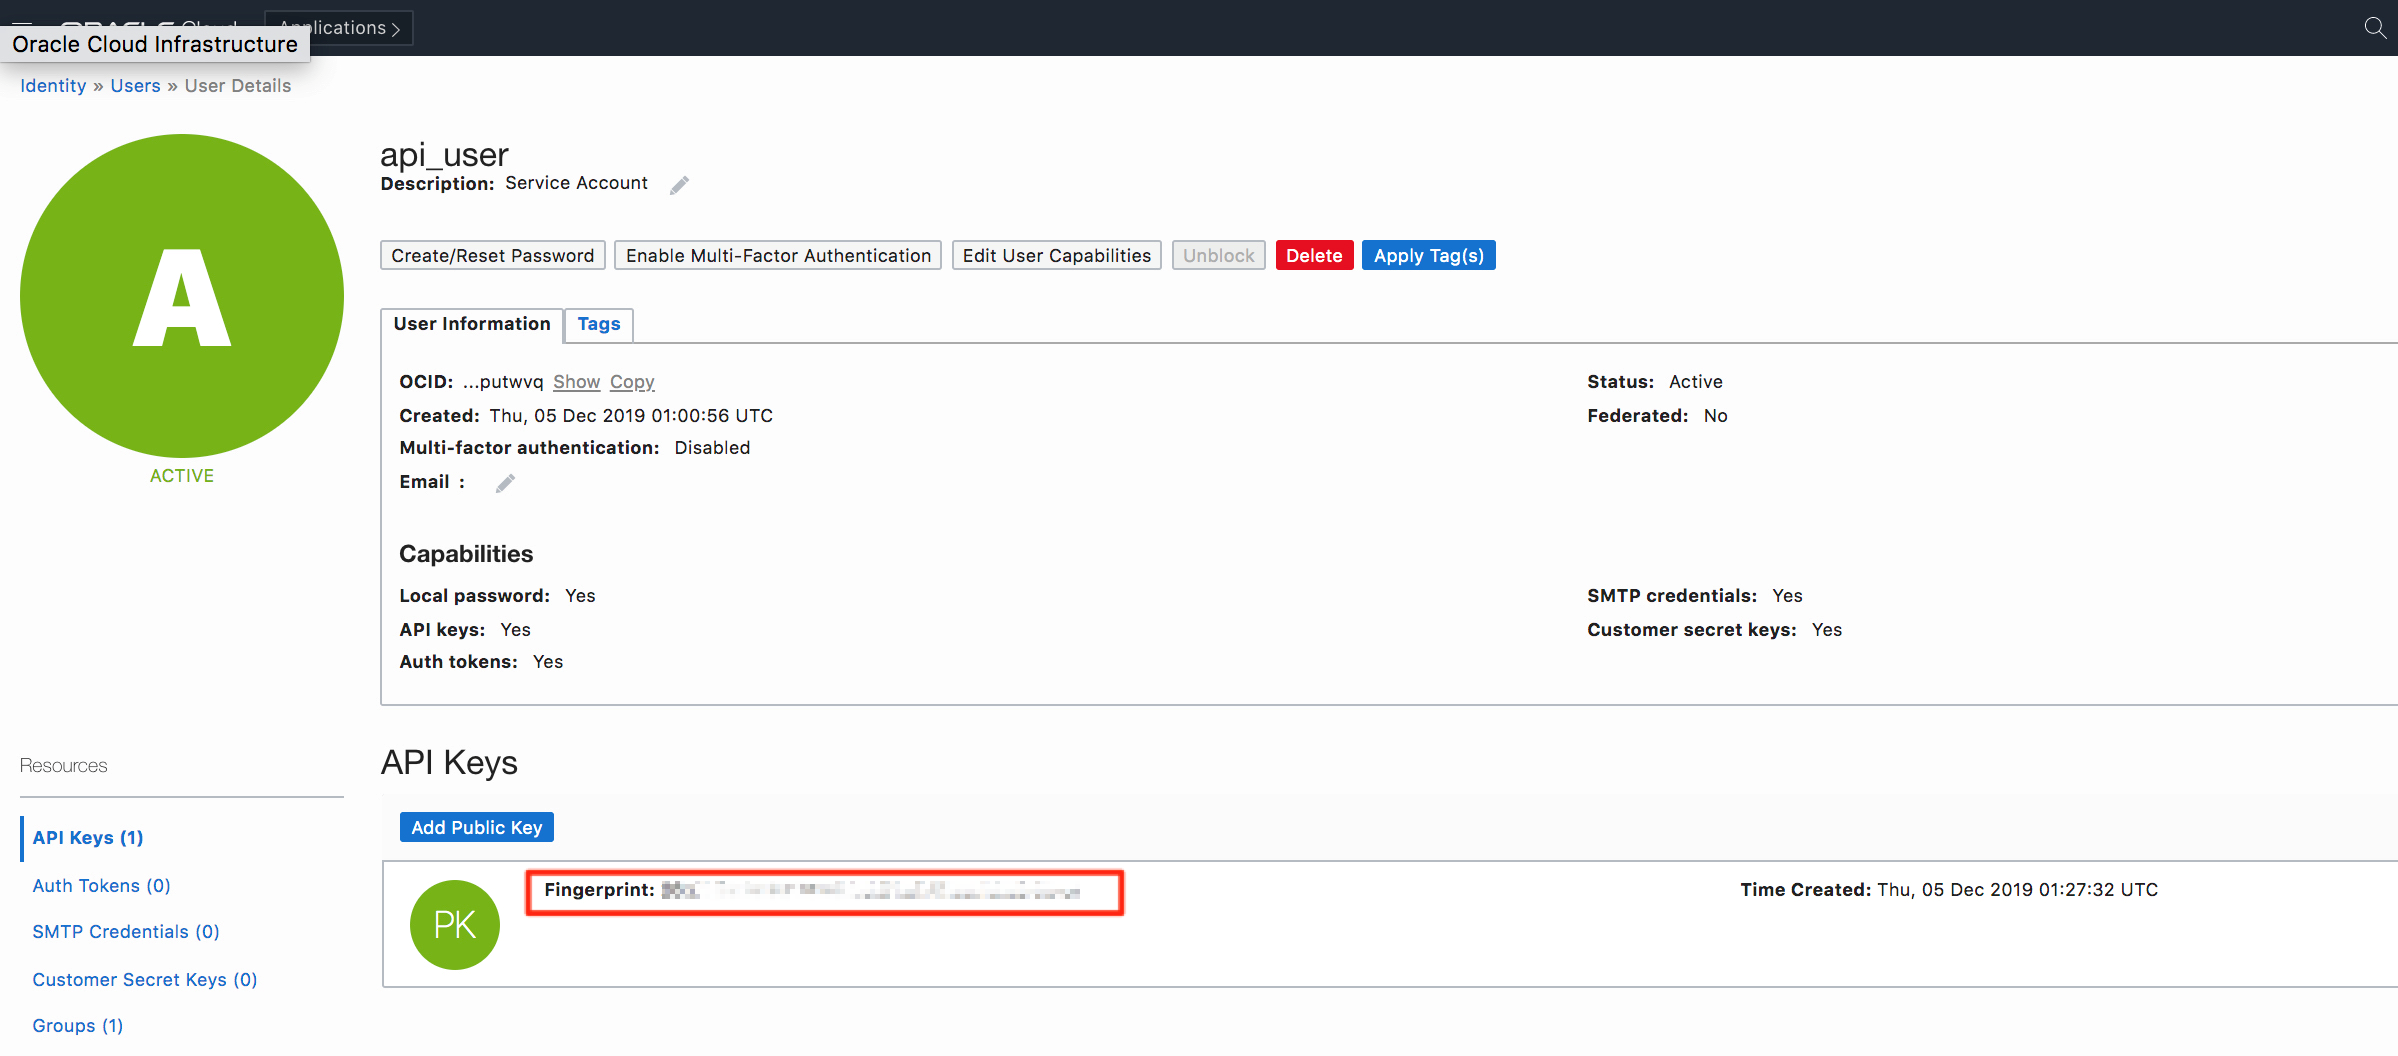Viewport: 2398px width, 1056px height.
Task: Open the hamburger navigation menu
Action: pos(22,22)
